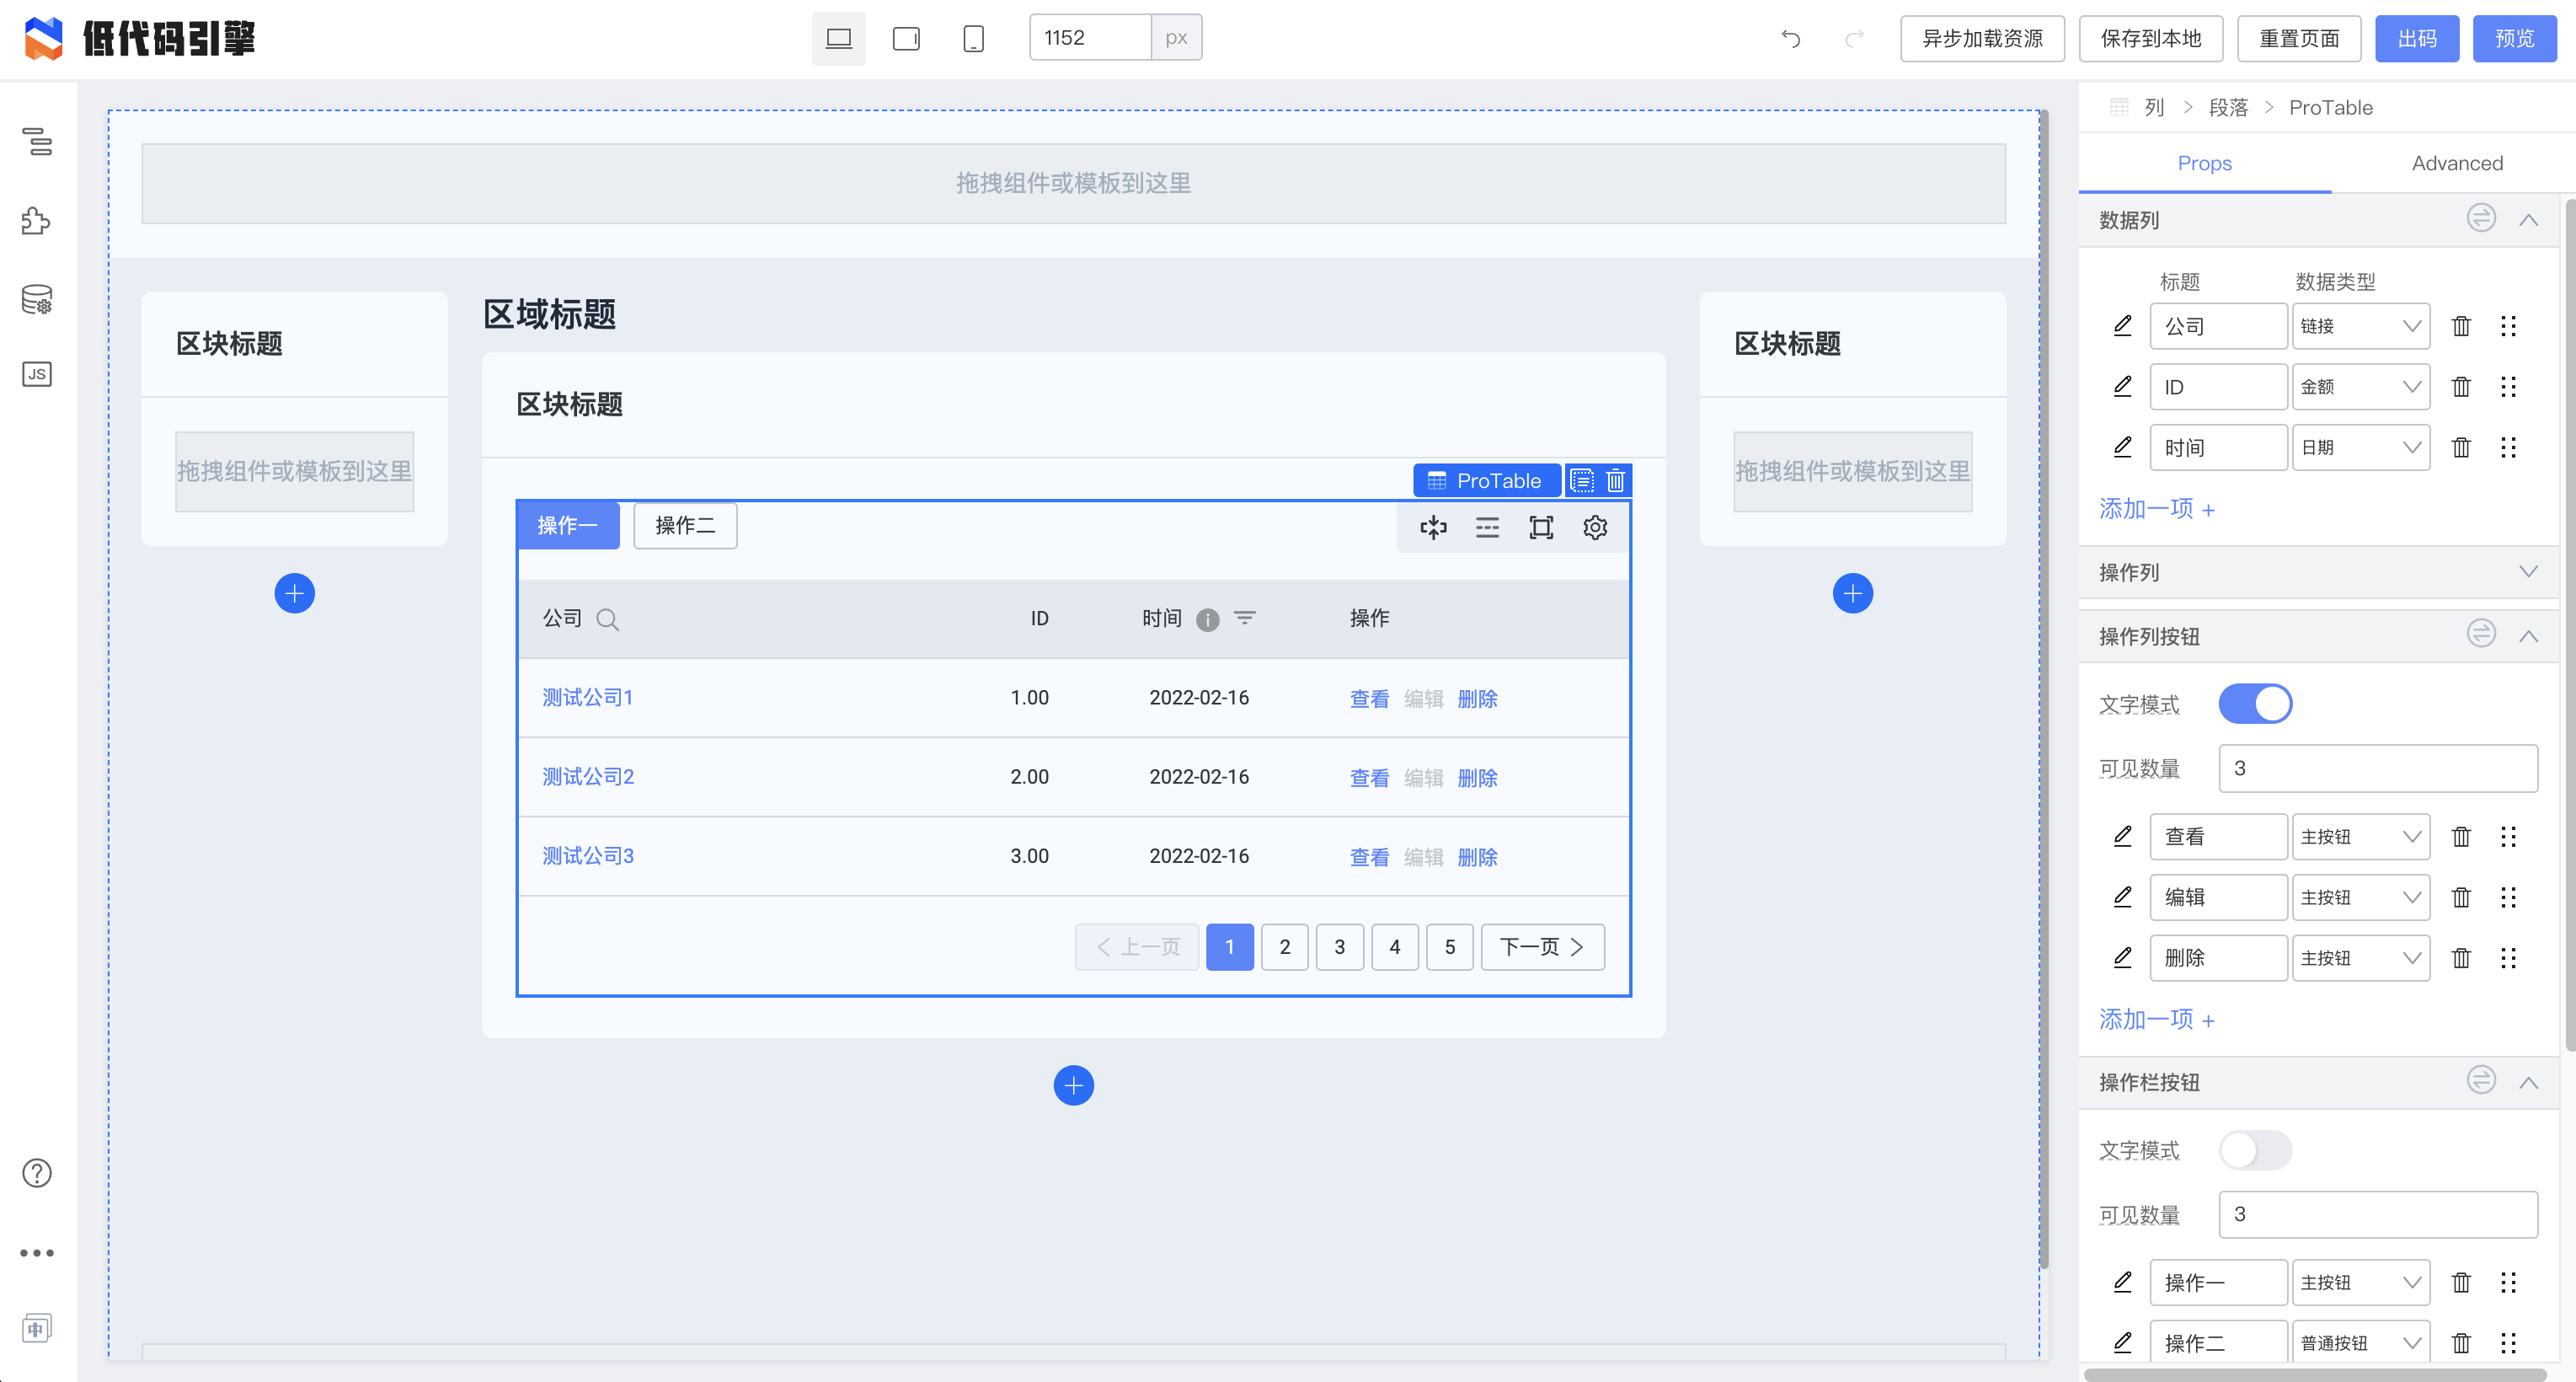Switch to the Advanced tab

coord(2456,163)
